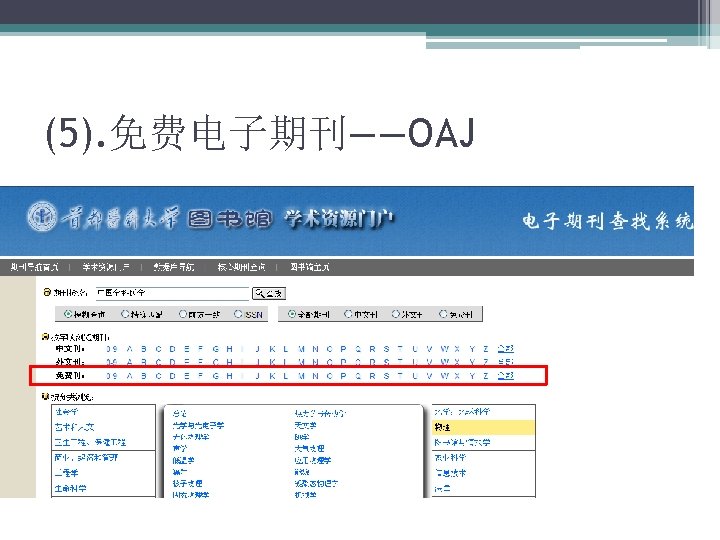This screenshot has width=720, height=540.
Task: Click letter J in the 免费刊 row
Action: pos(258,376)
